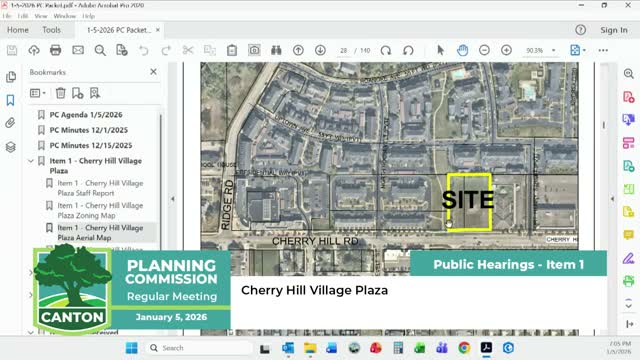Open the Help question mark icon
Image resolution: width=640 pixels, height=360 pixels.
point(580,30)
